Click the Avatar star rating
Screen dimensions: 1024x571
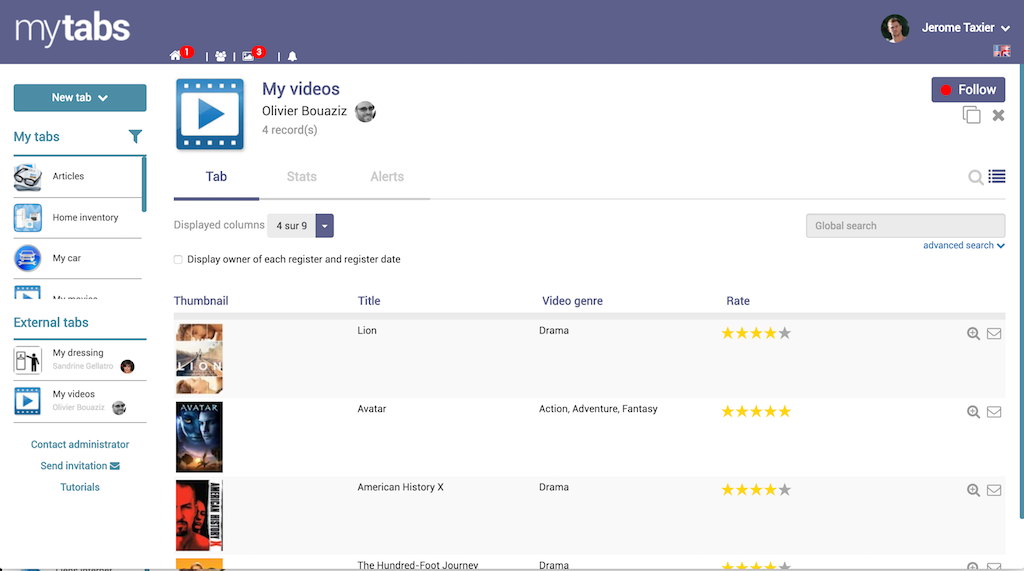(756, 412)
